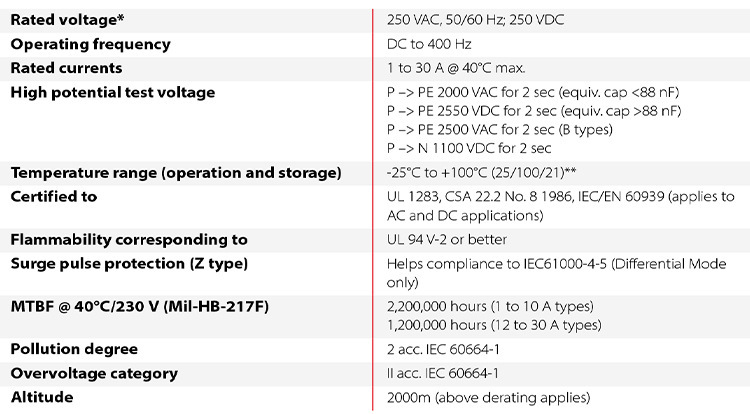Screen dimensions: 750x414
Task: Select P –> N 1100 VDC line
Action: pos(469,148)
